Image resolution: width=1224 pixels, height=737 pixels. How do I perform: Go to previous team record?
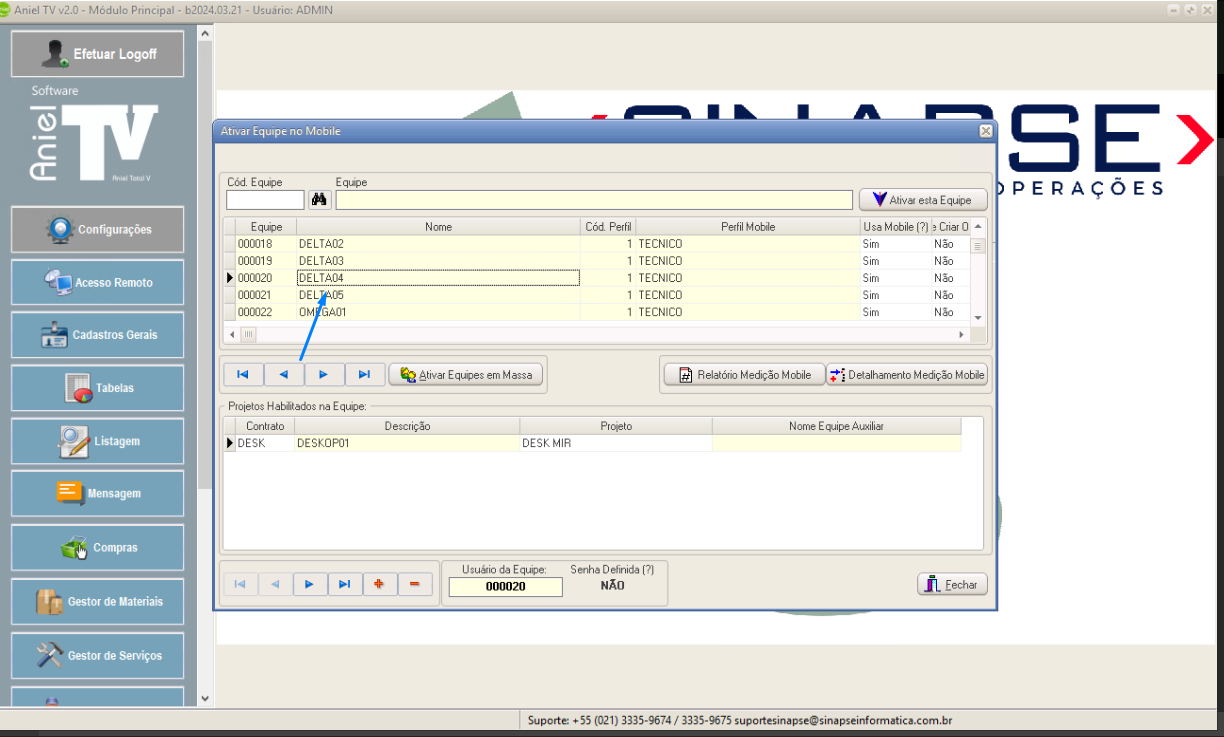(x=284, y=375)
